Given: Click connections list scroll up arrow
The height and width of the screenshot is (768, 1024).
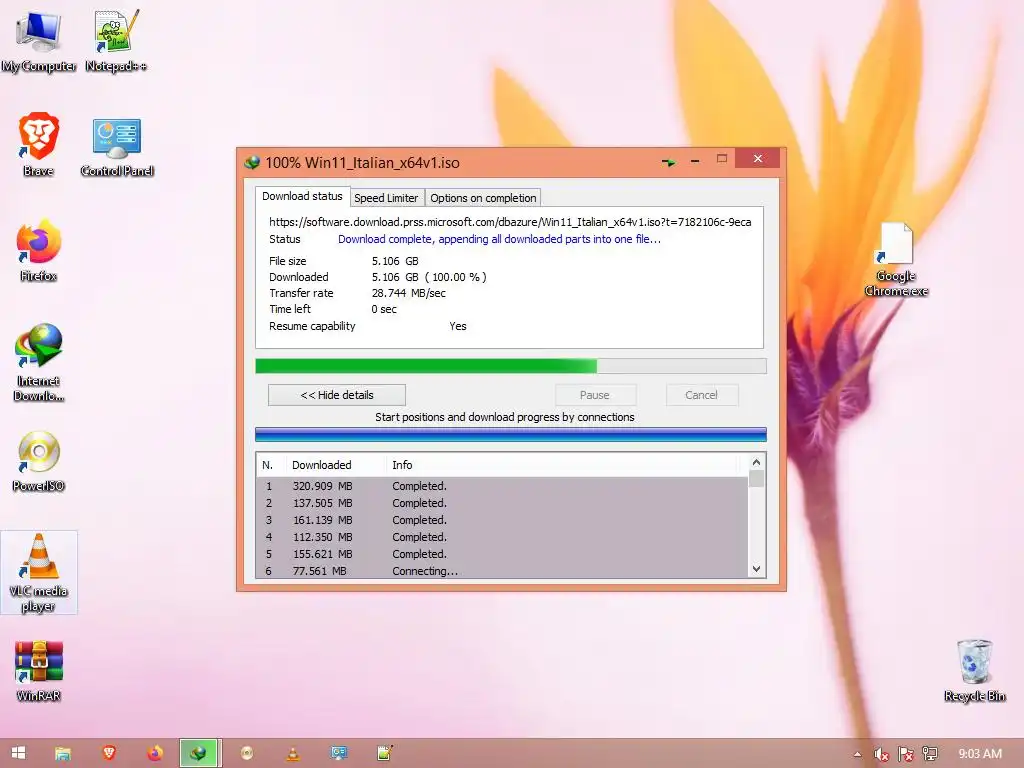Looking at the screenshot, I should (x=756, y=462).
